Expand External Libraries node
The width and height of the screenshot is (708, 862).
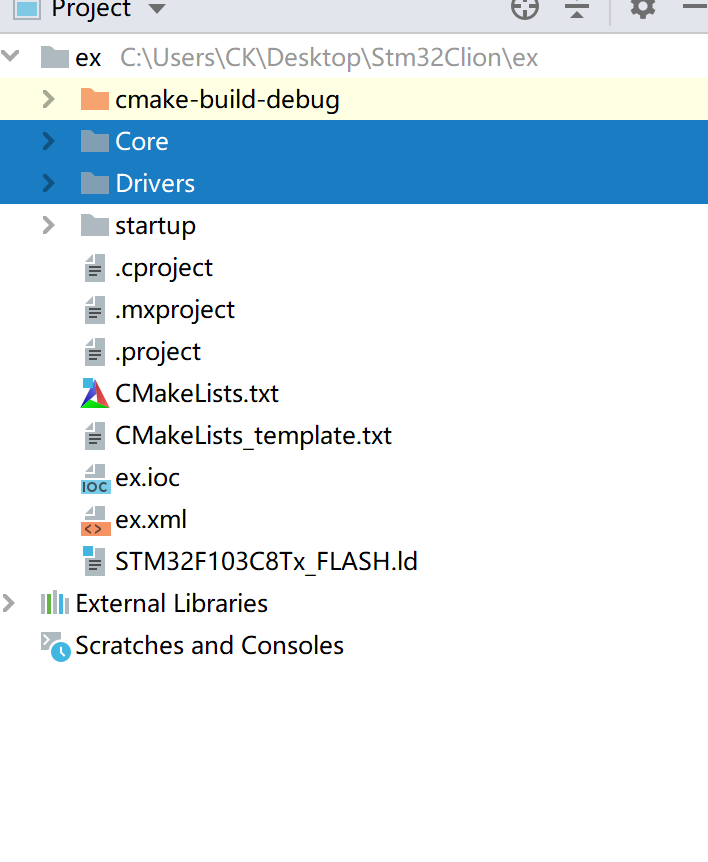pos(10,604)
